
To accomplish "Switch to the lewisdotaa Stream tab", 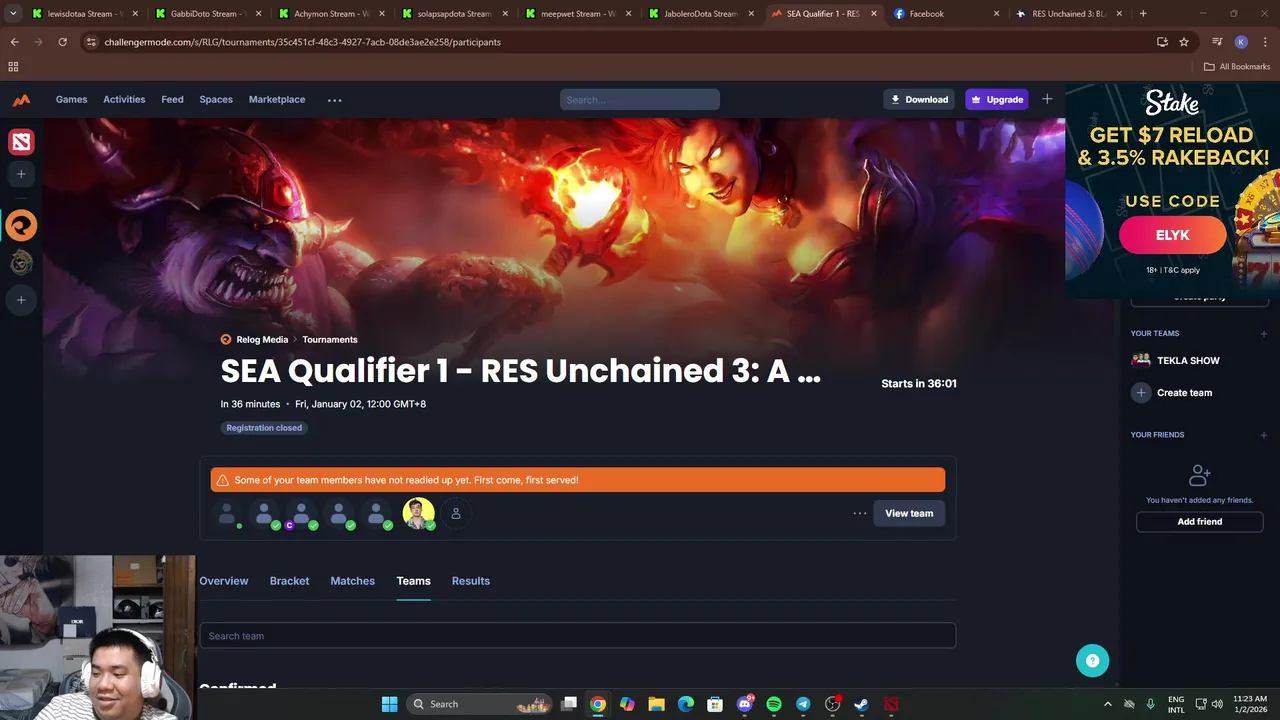I will click(x=86, y=14).
